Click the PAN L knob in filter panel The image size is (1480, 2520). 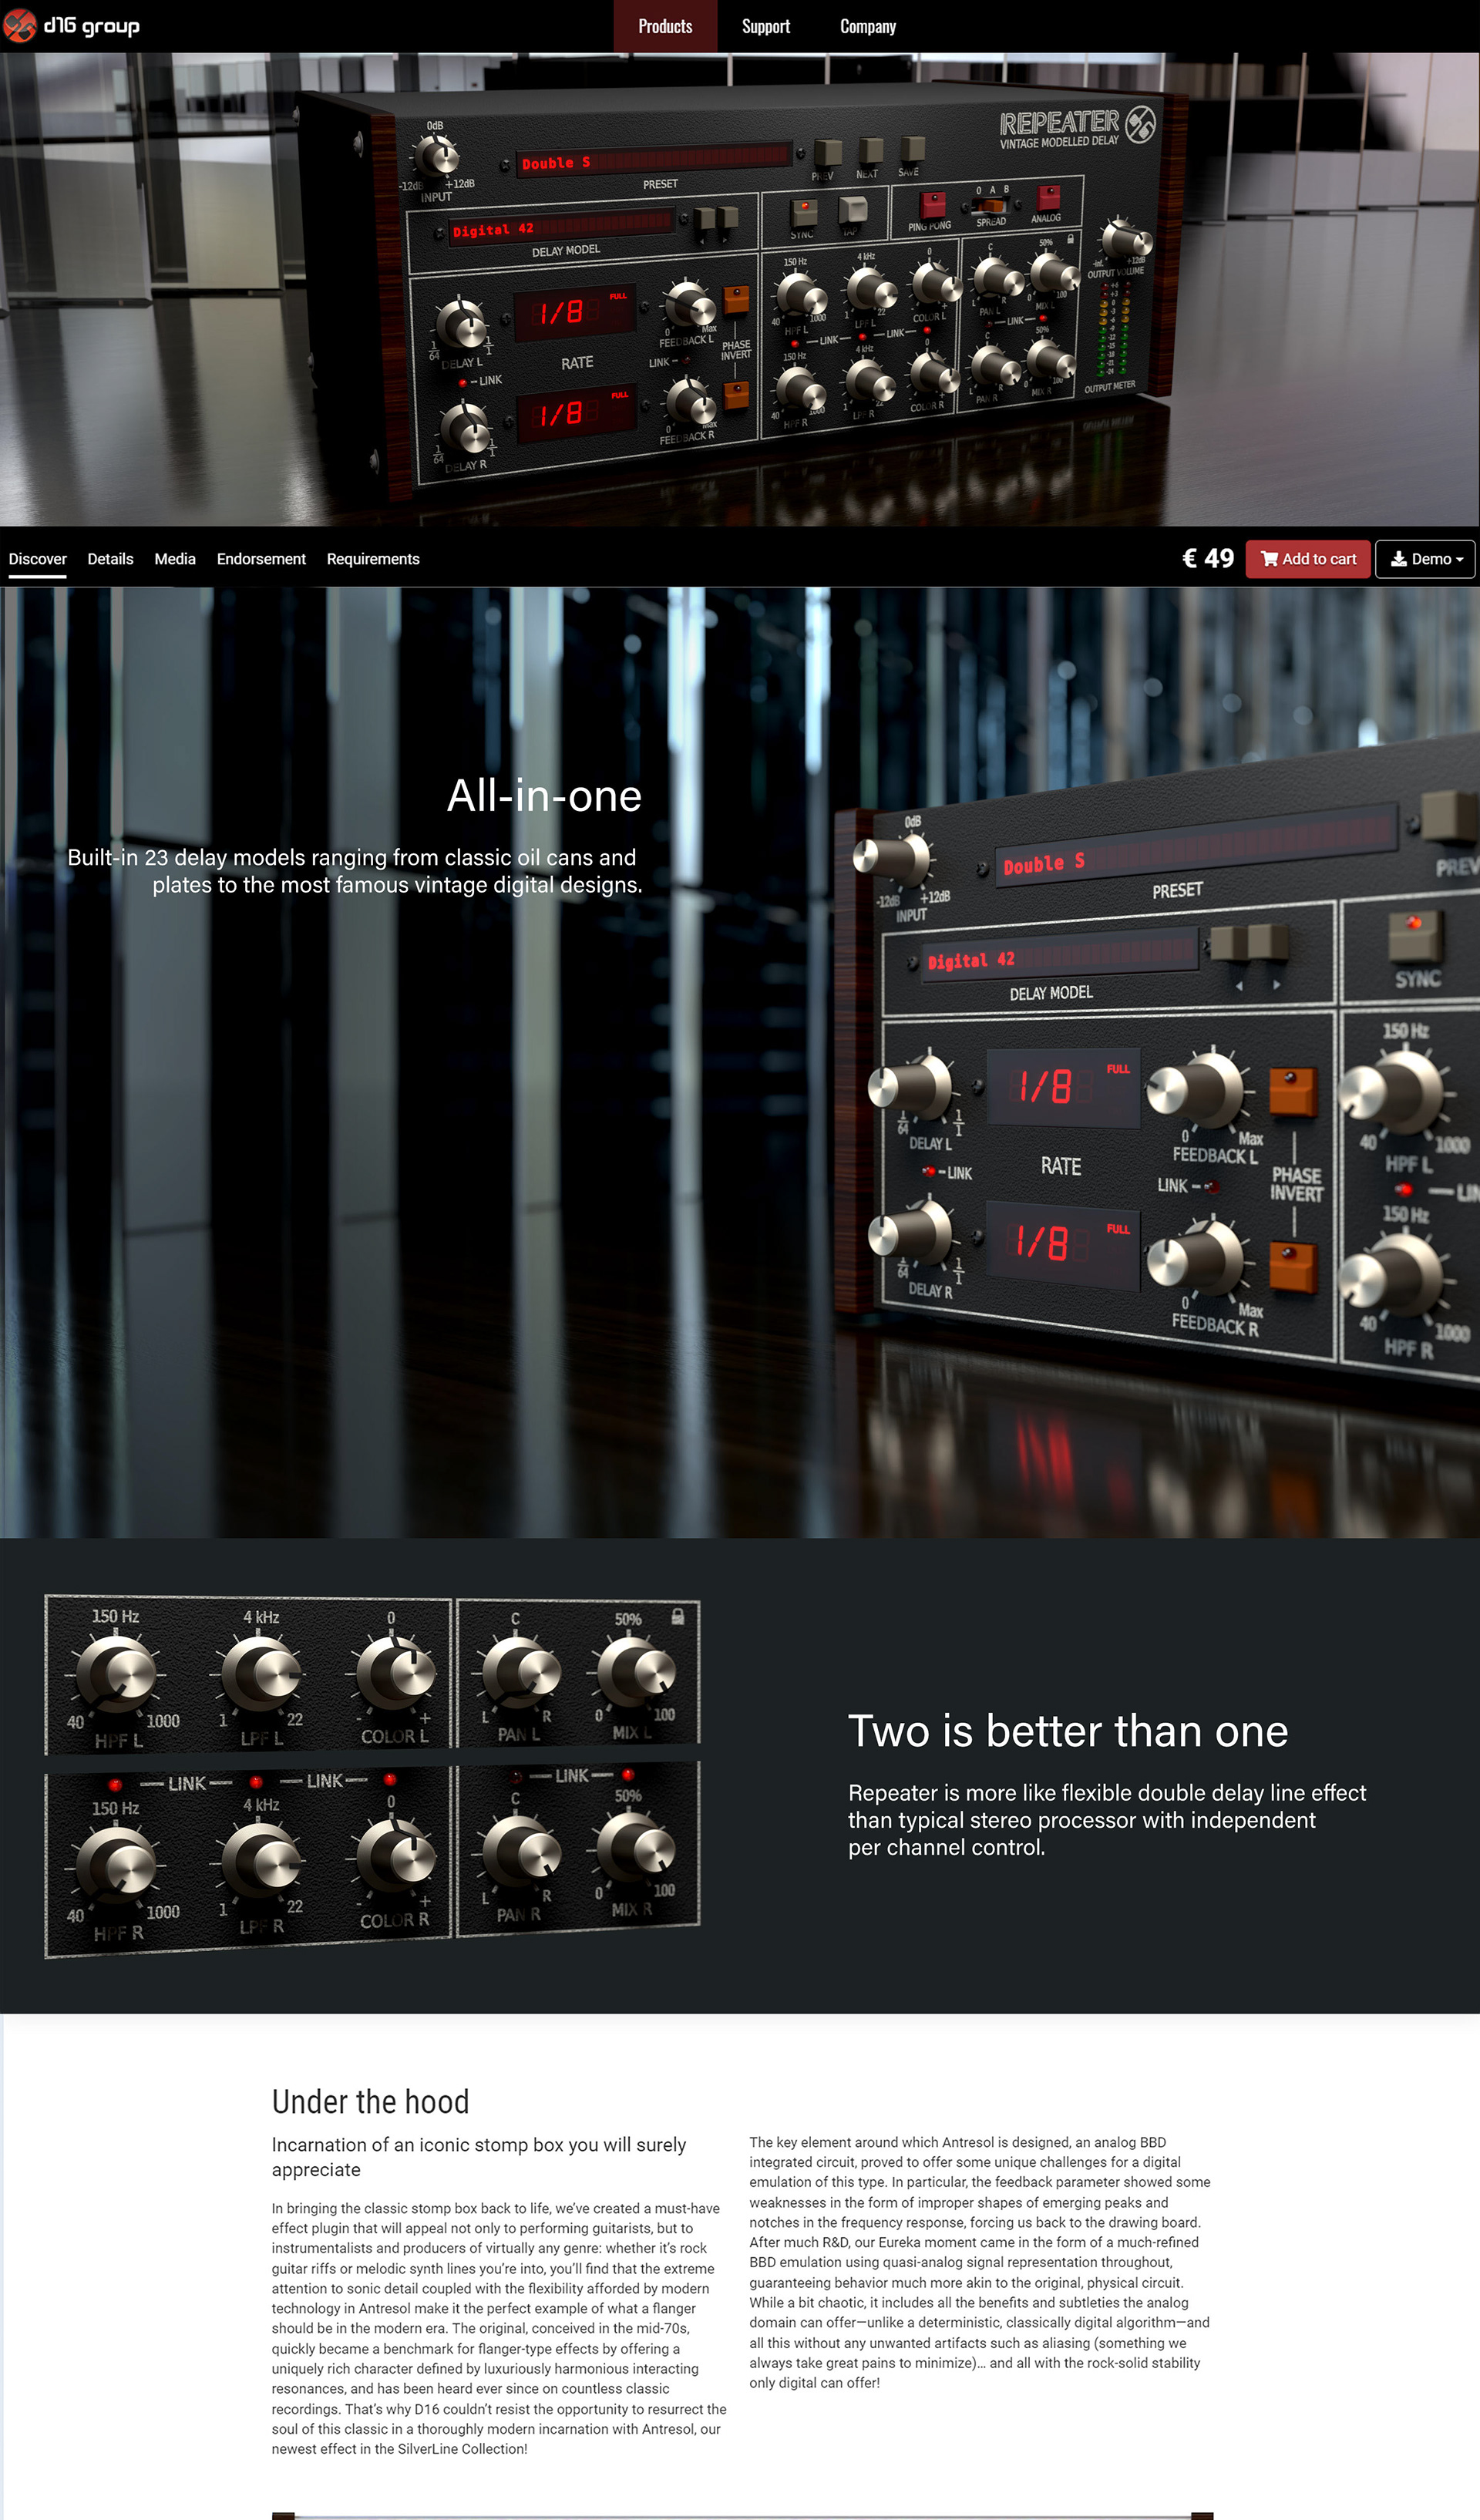click(520, 1674)
